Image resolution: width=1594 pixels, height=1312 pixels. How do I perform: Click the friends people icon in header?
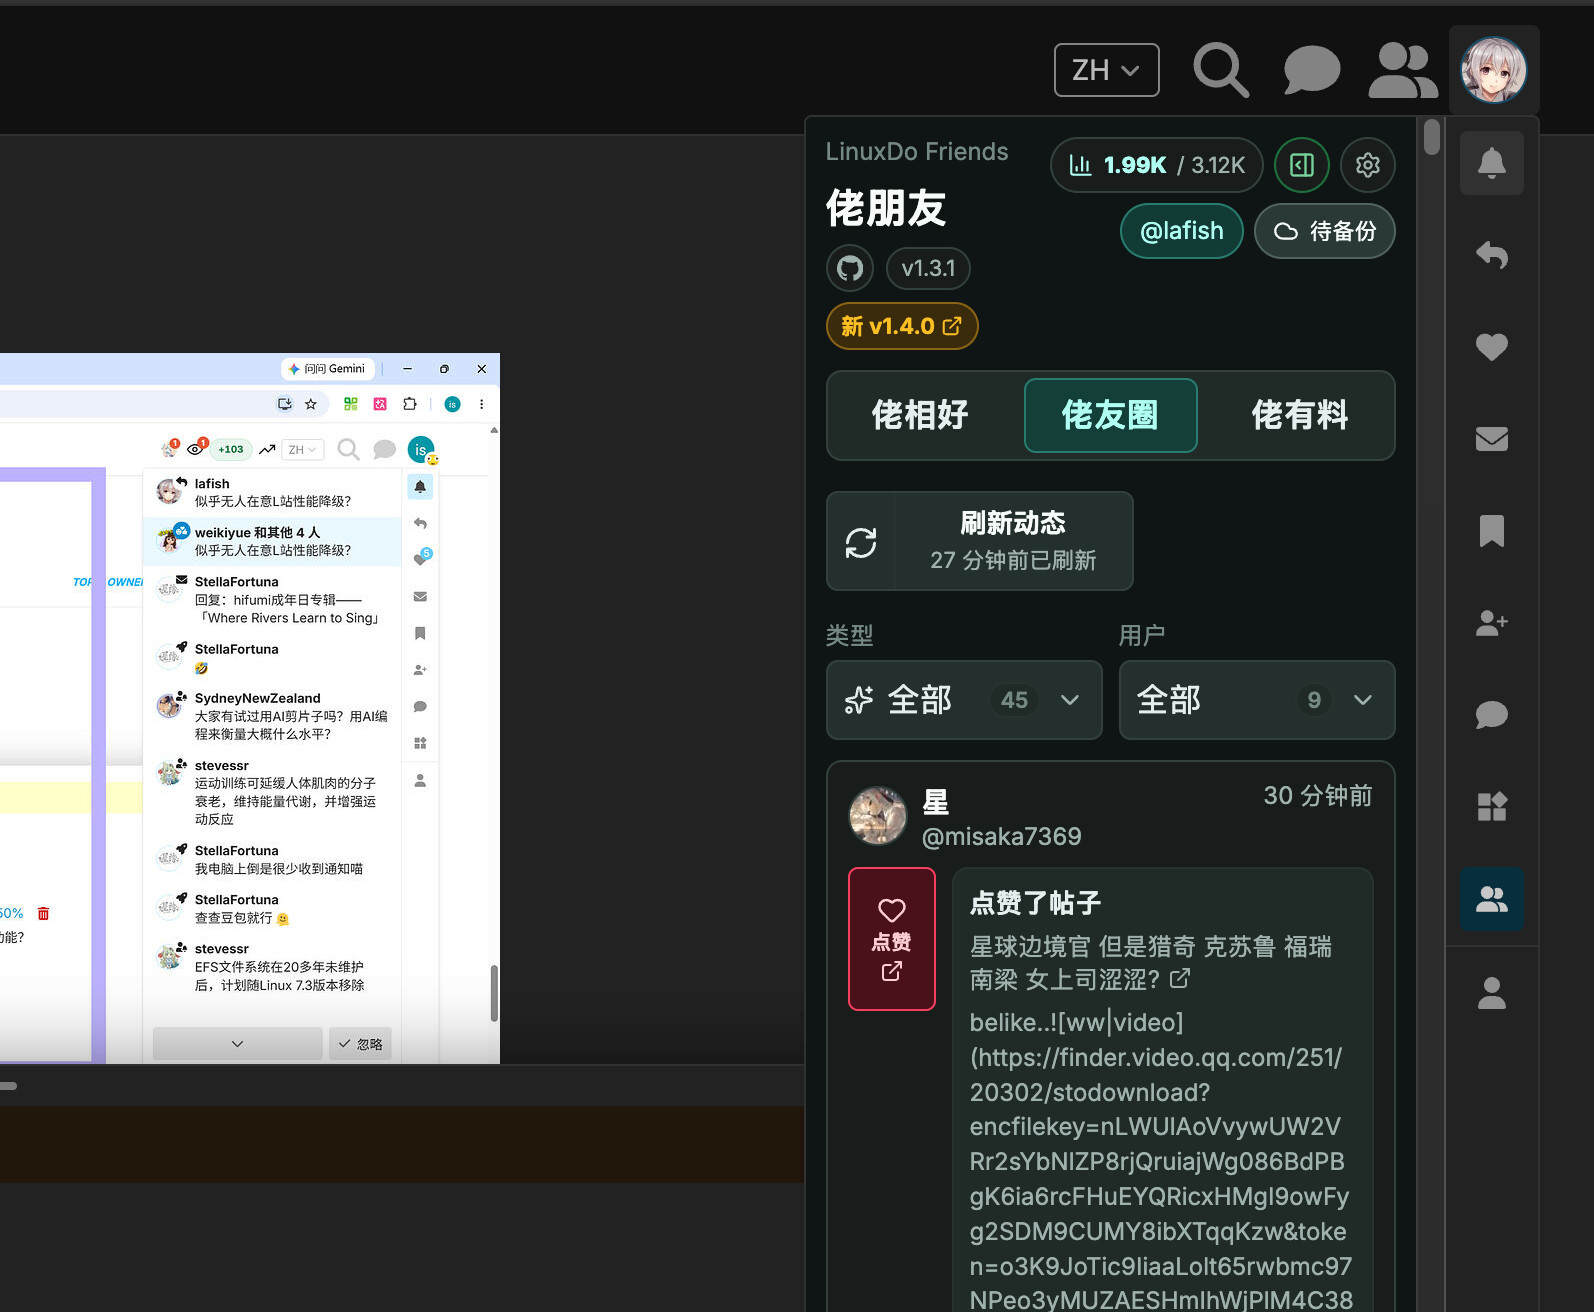[1402, 70]
